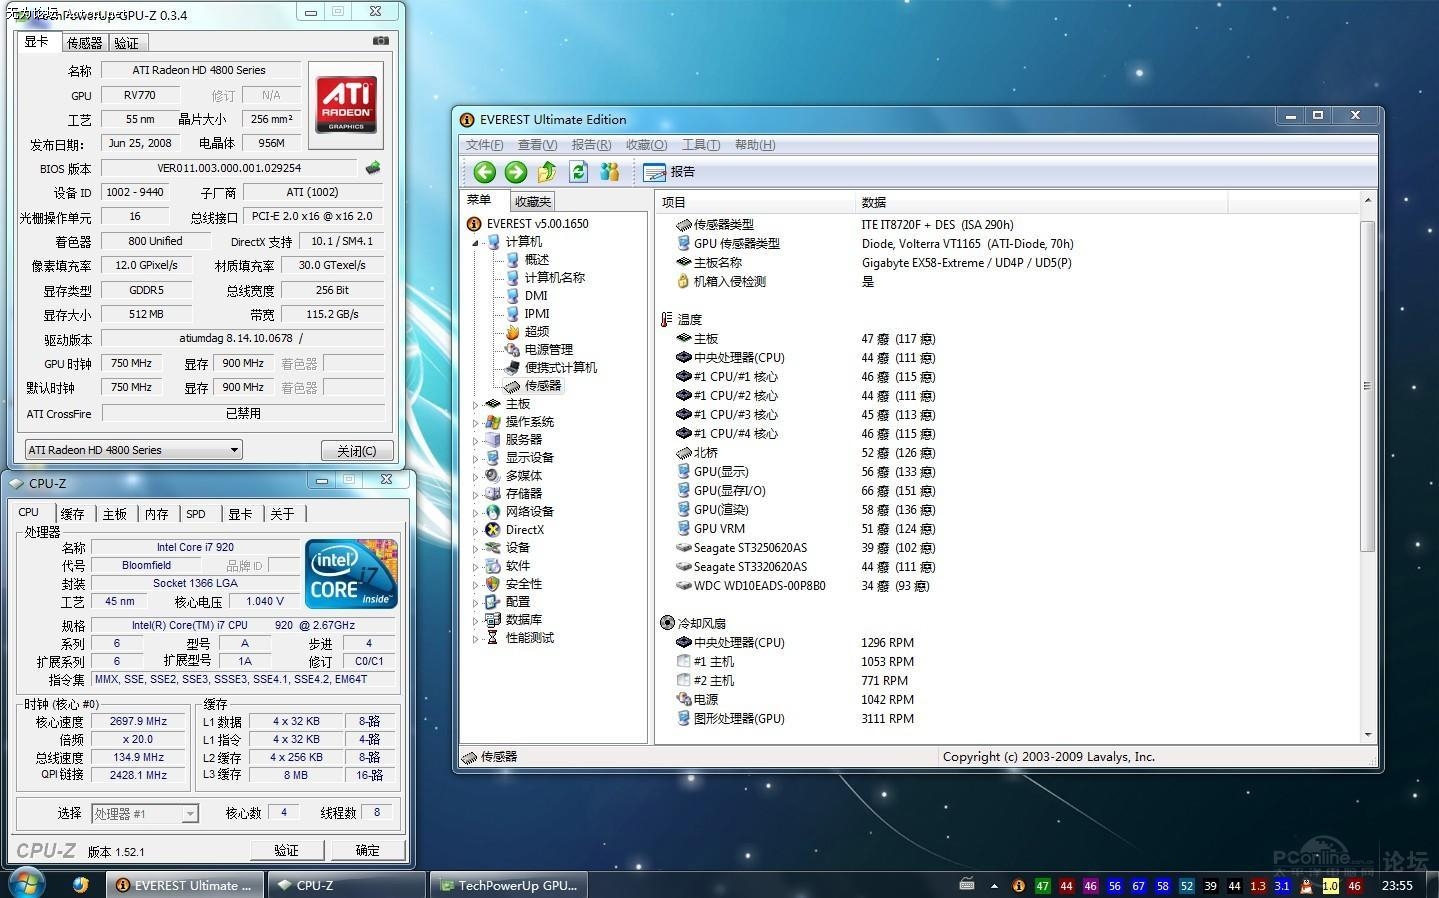The image size is (1439, 898).
Task: Click the green Back arrow in EVEREST toolbar
Action: click(485, 172)
